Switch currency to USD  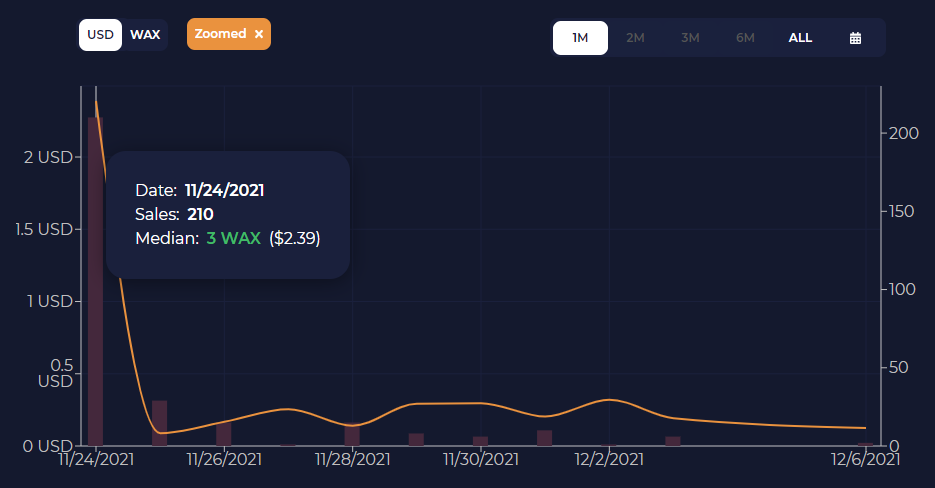pyautogui.click(x=100, y=35)
